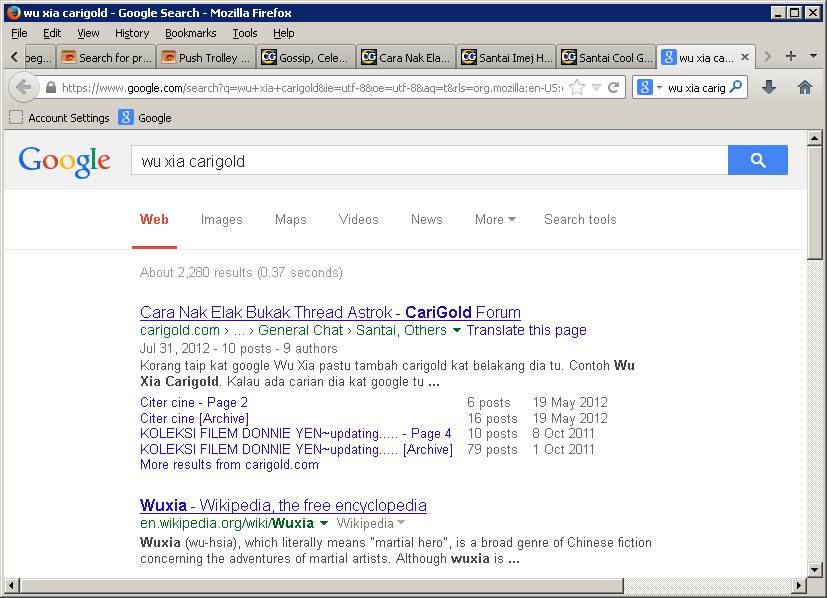The width and height of the screenshot is (827, 598).
Task: Expand the More search categories dropdown
Action: point(495,219)
